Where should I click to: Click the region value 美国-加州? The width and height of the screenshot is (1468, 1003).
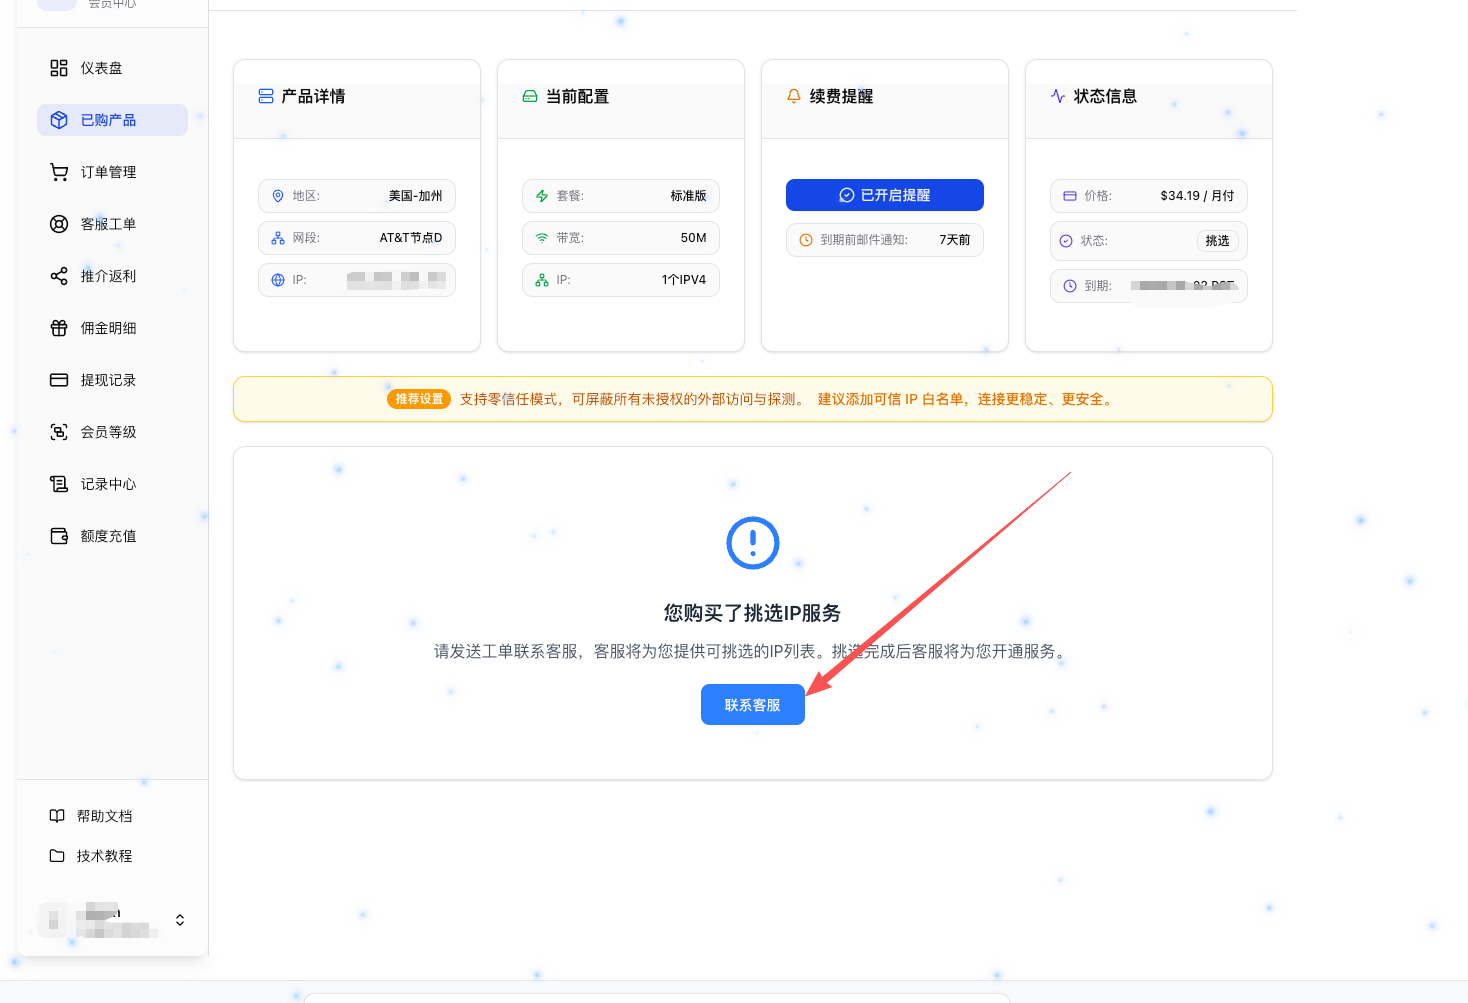pyautogui.click(x=415, y=196)
